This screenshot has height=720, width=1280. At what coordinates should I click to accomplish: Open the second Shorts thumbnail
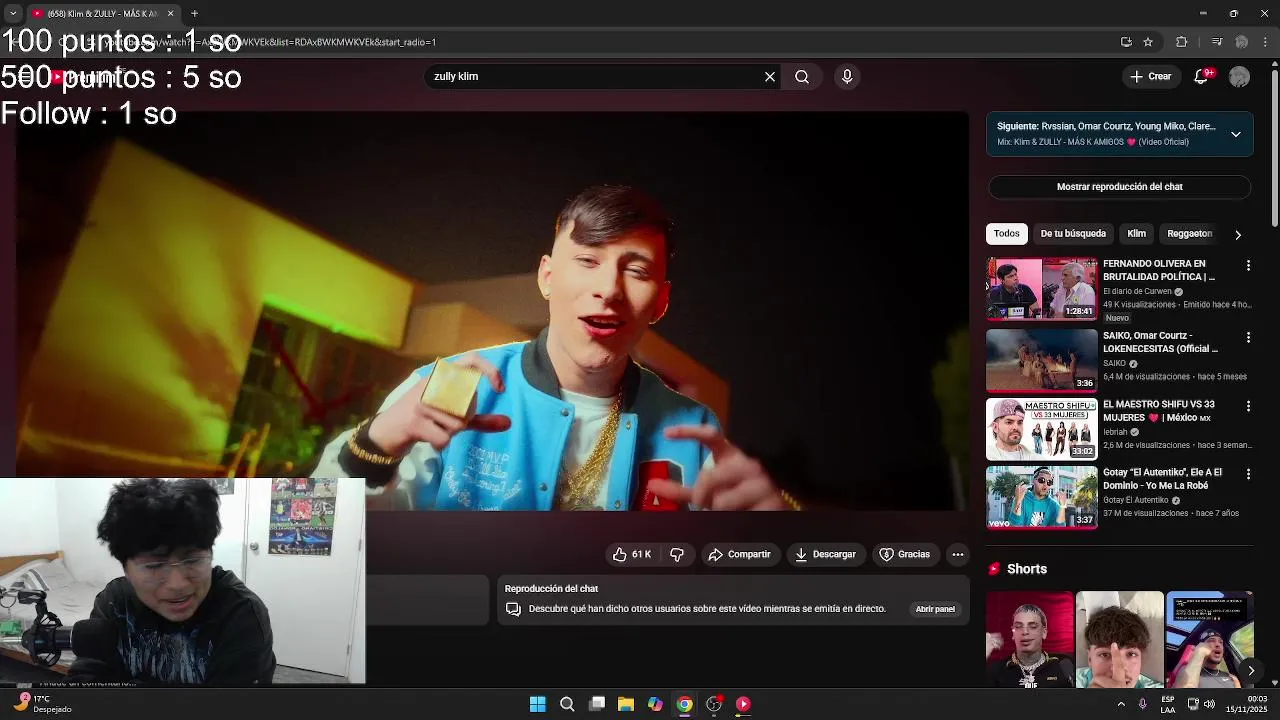tap(1120, 639)
